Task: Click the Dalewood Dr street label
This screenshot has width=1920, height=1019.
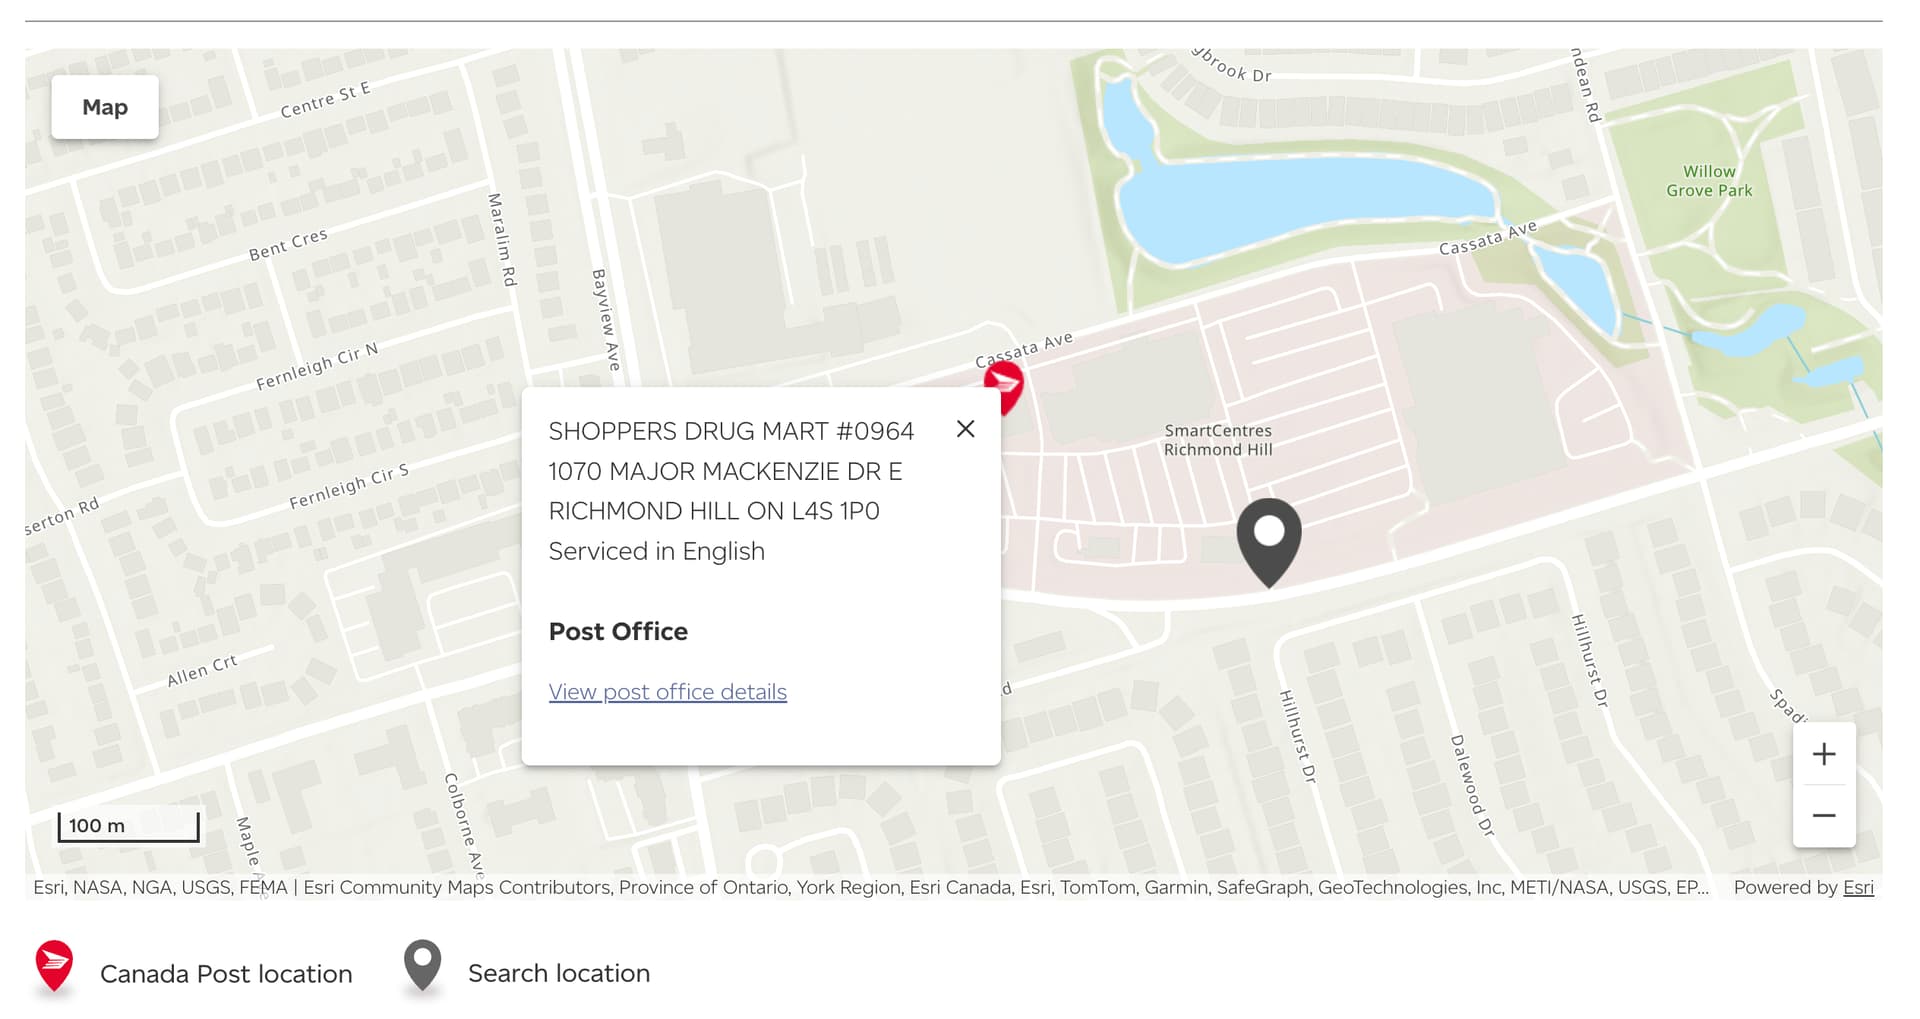Action: pyautogui.click(x=1471, y=785)
